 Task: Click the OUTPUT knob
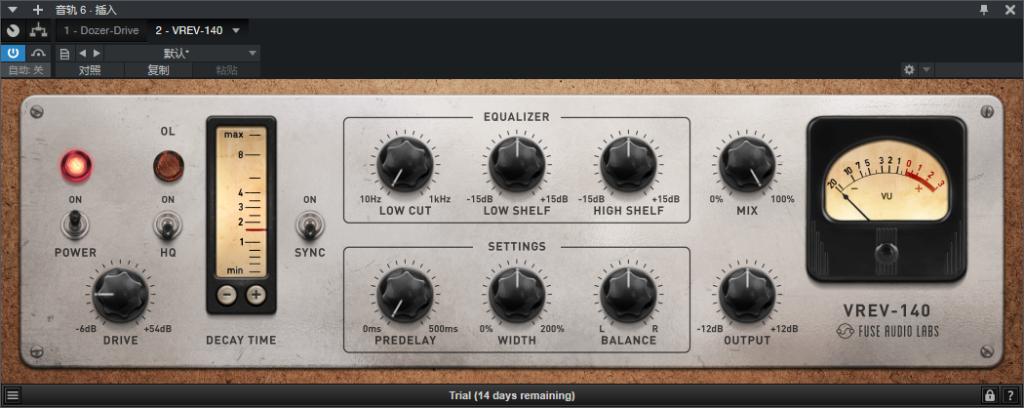pos(747,294)
